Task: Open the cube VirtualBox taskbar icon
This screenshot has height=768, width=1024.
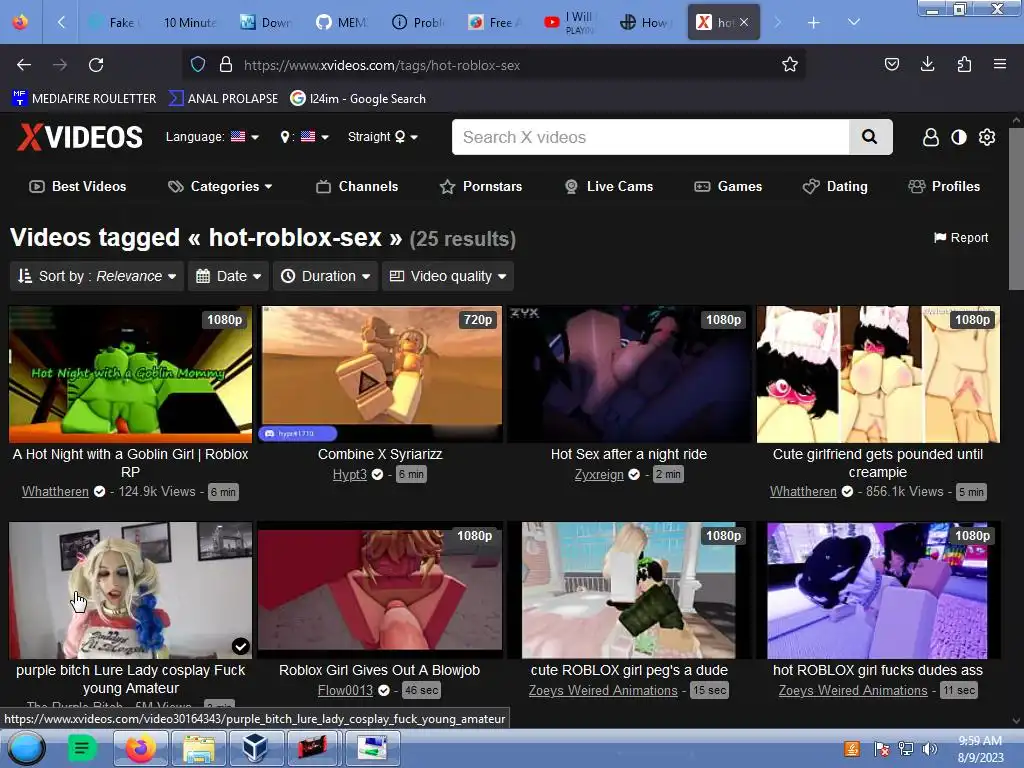Action: click(255, 748)
